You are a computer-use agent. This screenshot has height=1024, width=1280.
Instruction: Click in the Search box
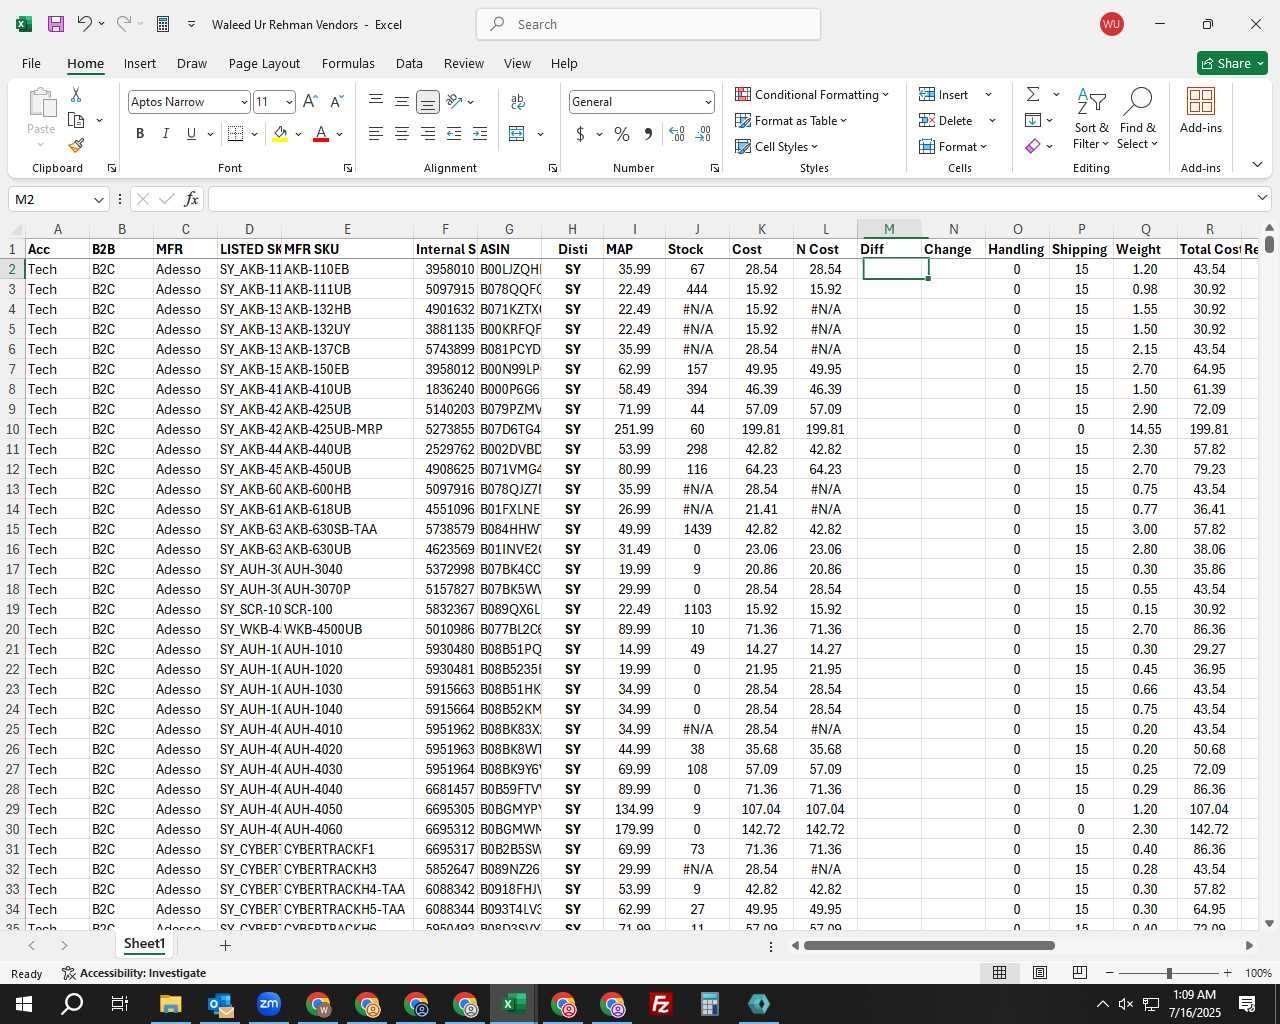pos(648,24)
